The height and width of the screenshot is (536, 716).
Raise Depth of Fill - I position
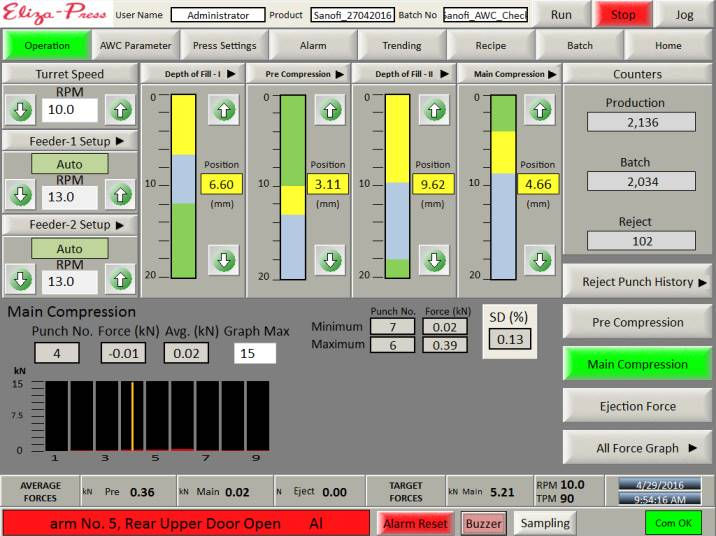[x=223, y=110]
